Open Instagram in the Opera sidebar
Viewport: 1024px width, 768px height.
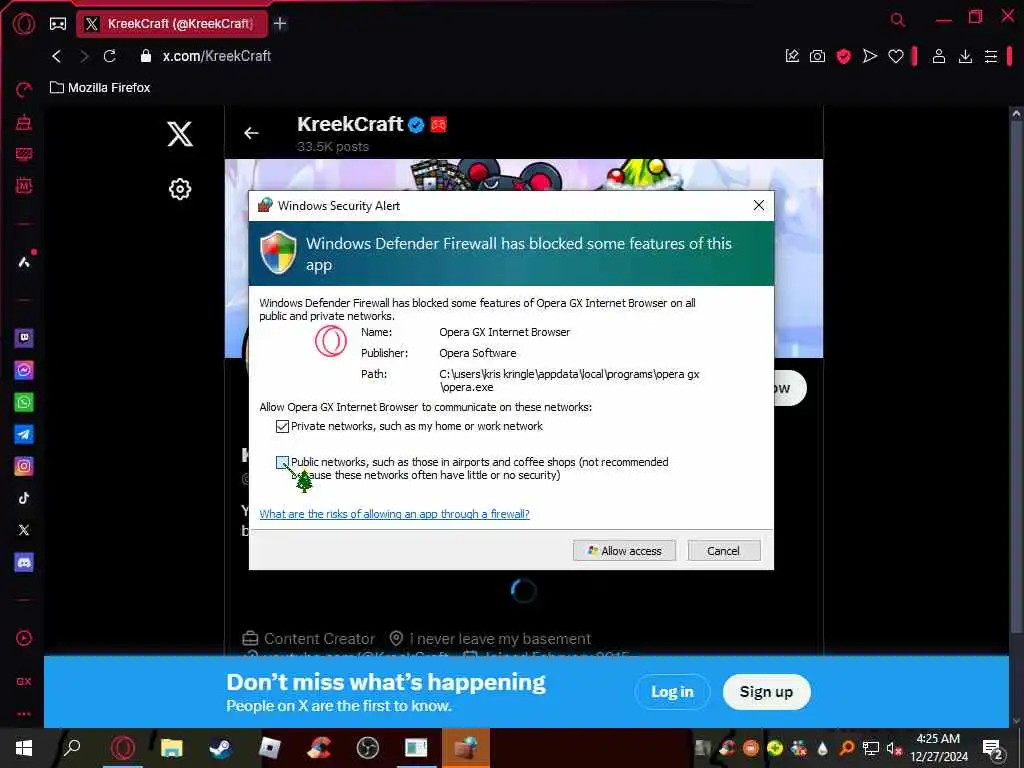24,466
